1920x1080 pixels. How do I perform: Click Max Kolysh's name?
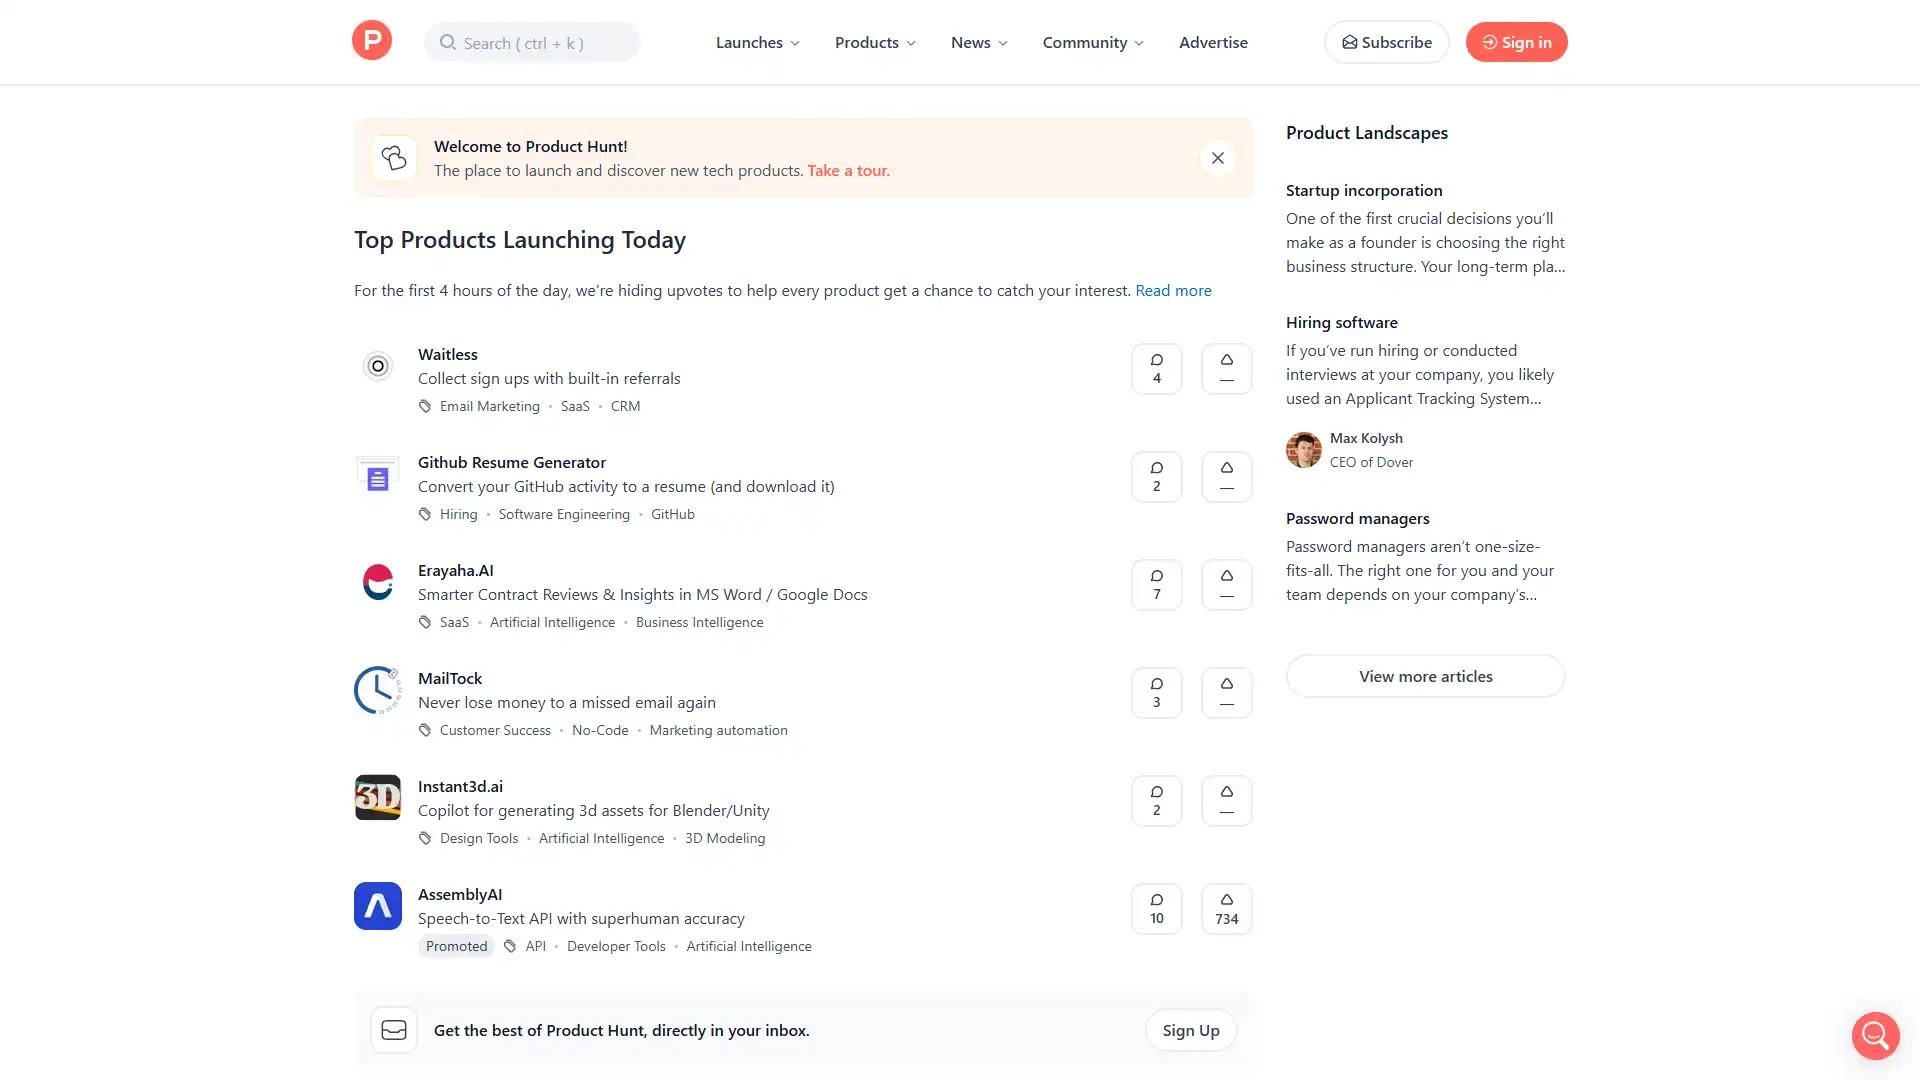pyautogui.click(x=1366, y=438)
